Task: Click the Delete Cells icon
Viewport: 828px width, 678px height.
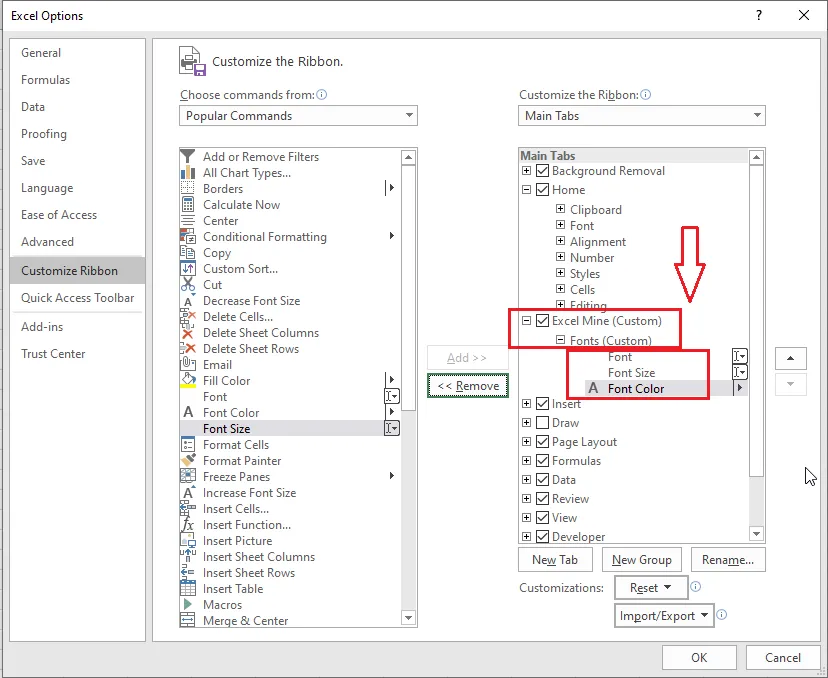Action: tap(187, 316)
